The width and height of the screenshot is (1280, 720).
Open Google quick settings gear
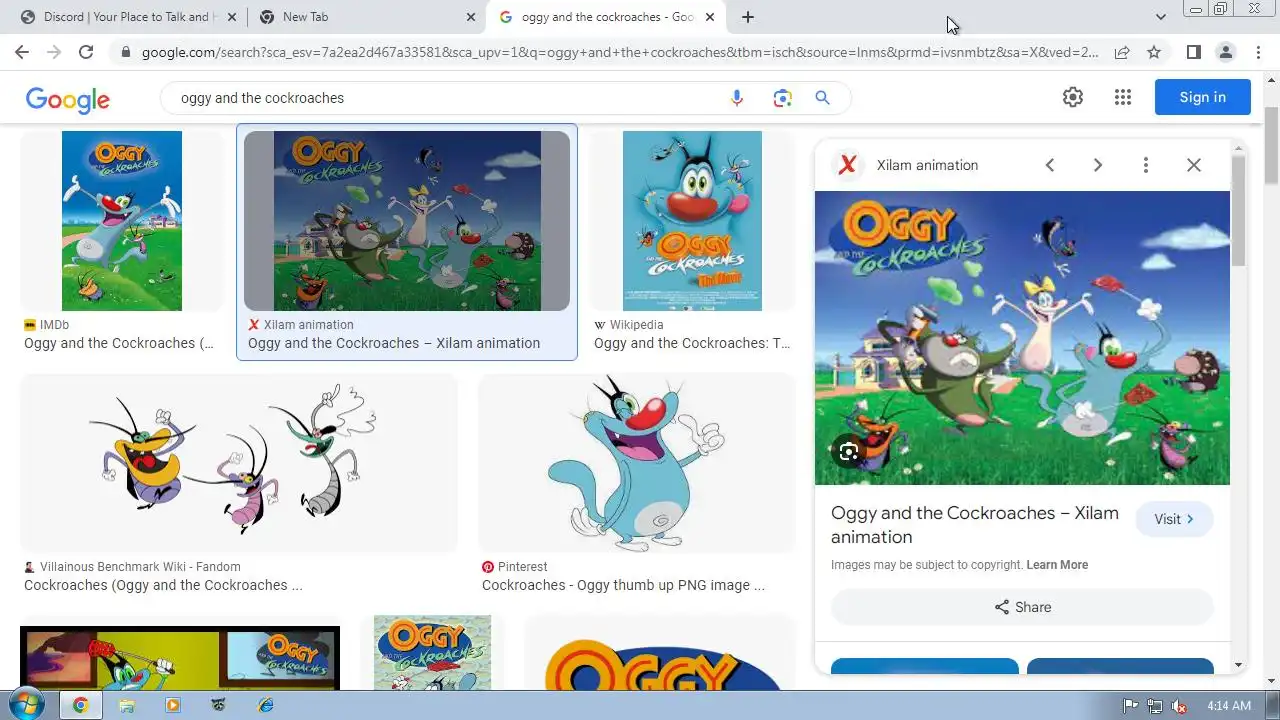coord(1073,97)
